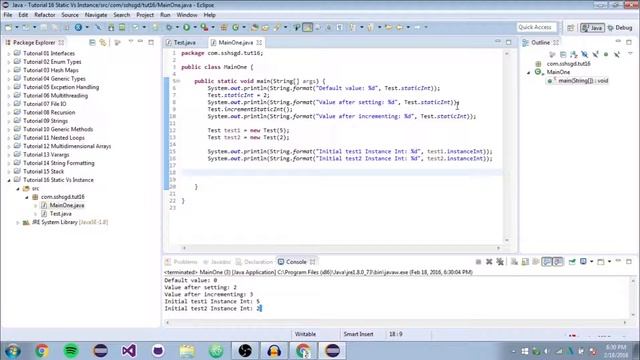The height and width of the screenshot is (360, 640).
Task: Toggle Show Console on Standard Error change
Action: pyautogui.click(x=558, y=262)
